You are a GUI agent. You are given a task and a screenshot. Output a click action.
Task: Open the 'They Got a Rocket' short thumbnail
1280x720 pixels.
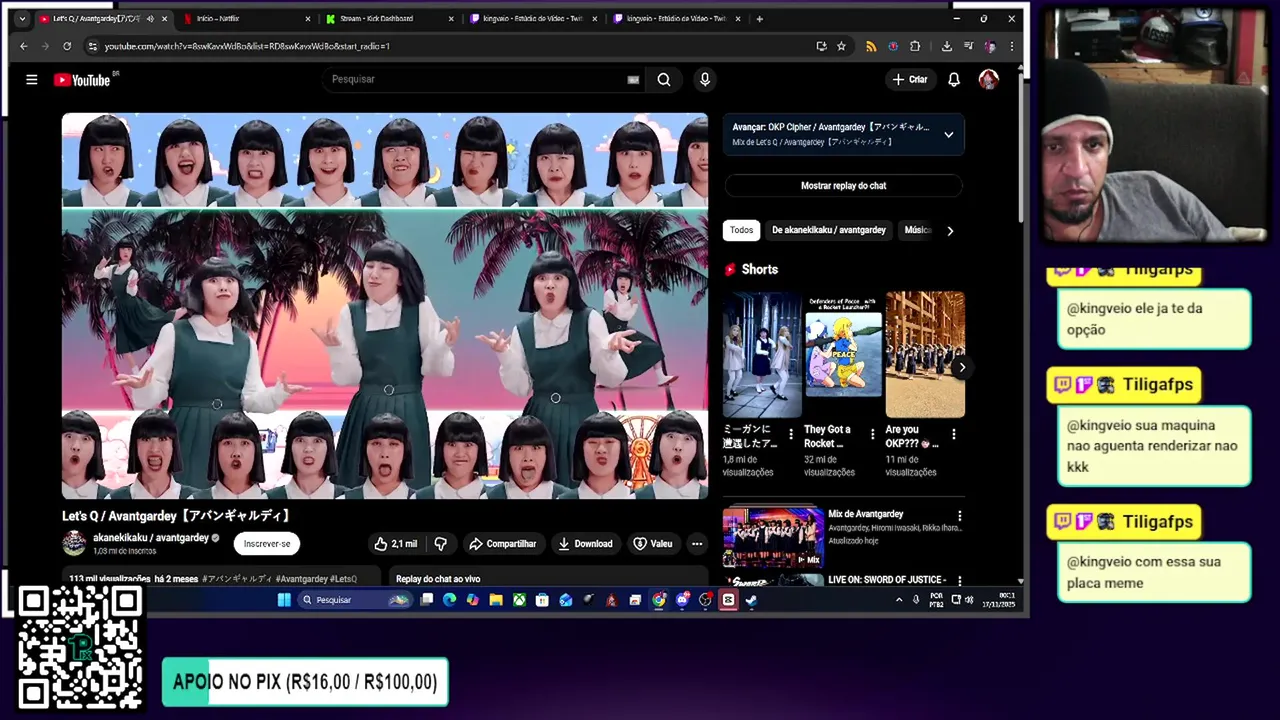[x=843, y=354]
